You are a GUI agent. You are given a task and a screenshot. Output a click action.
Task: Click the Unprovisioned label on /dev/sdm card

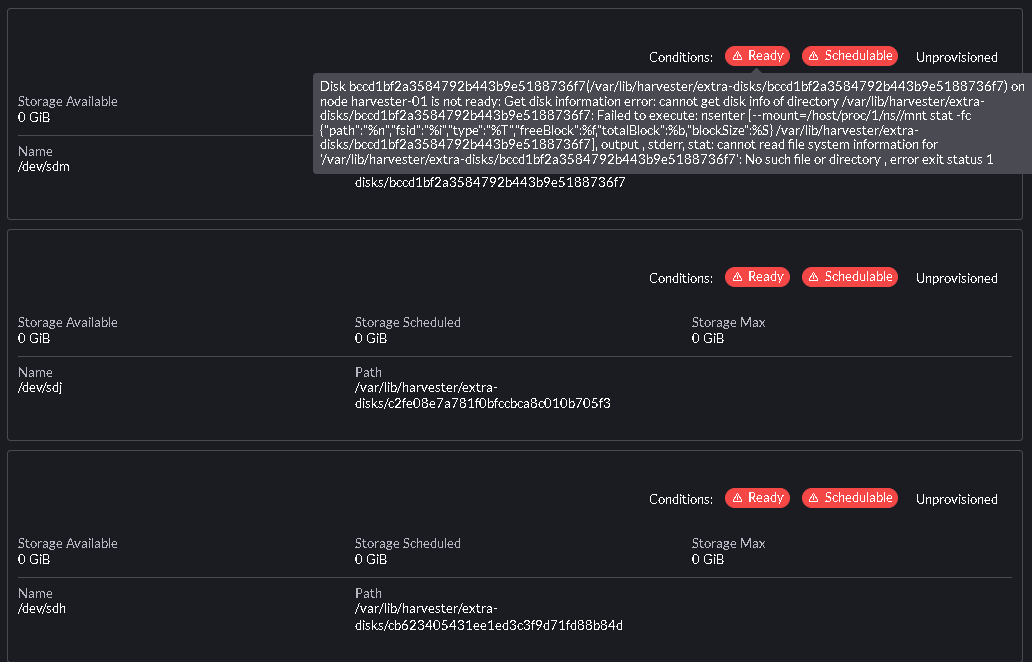pyautogui.click(x=956, y=58)
